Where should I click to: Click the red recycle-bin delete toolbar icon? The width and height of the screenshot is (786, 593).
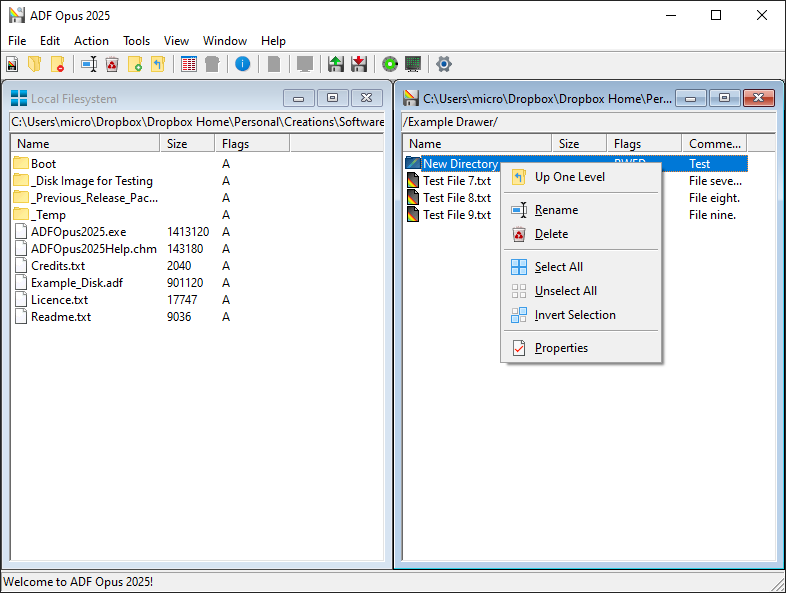pos(112,64)
